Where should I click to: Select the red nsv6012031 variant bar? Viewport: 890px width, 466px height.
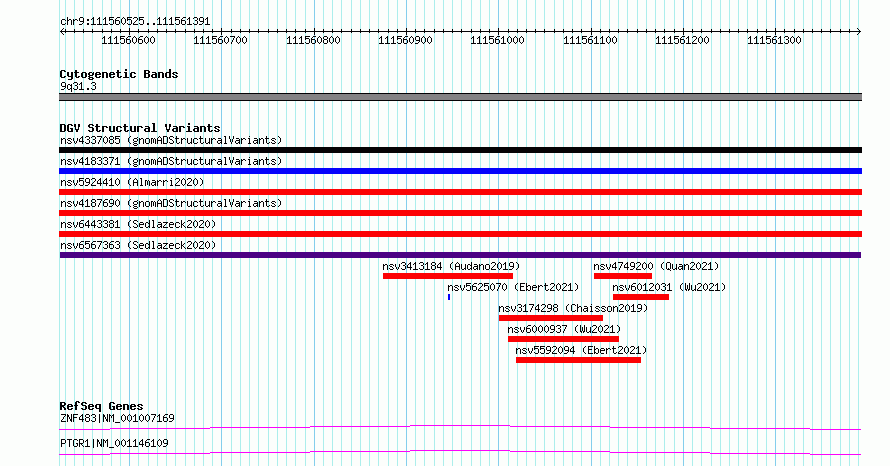pyautogui.click(x=641, y=297)
